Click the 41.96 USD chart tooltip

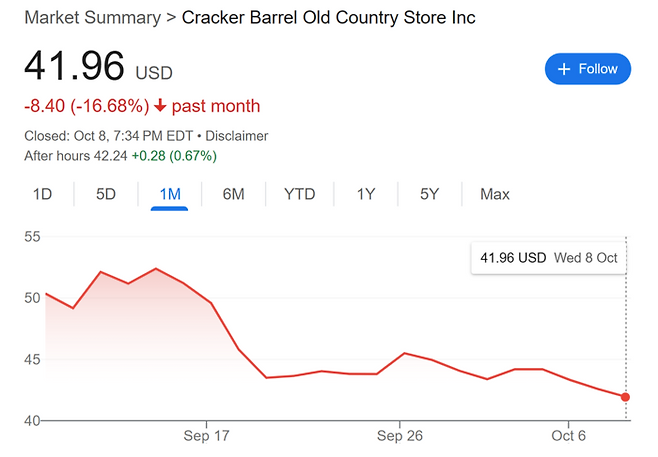[x=548, y=258]
